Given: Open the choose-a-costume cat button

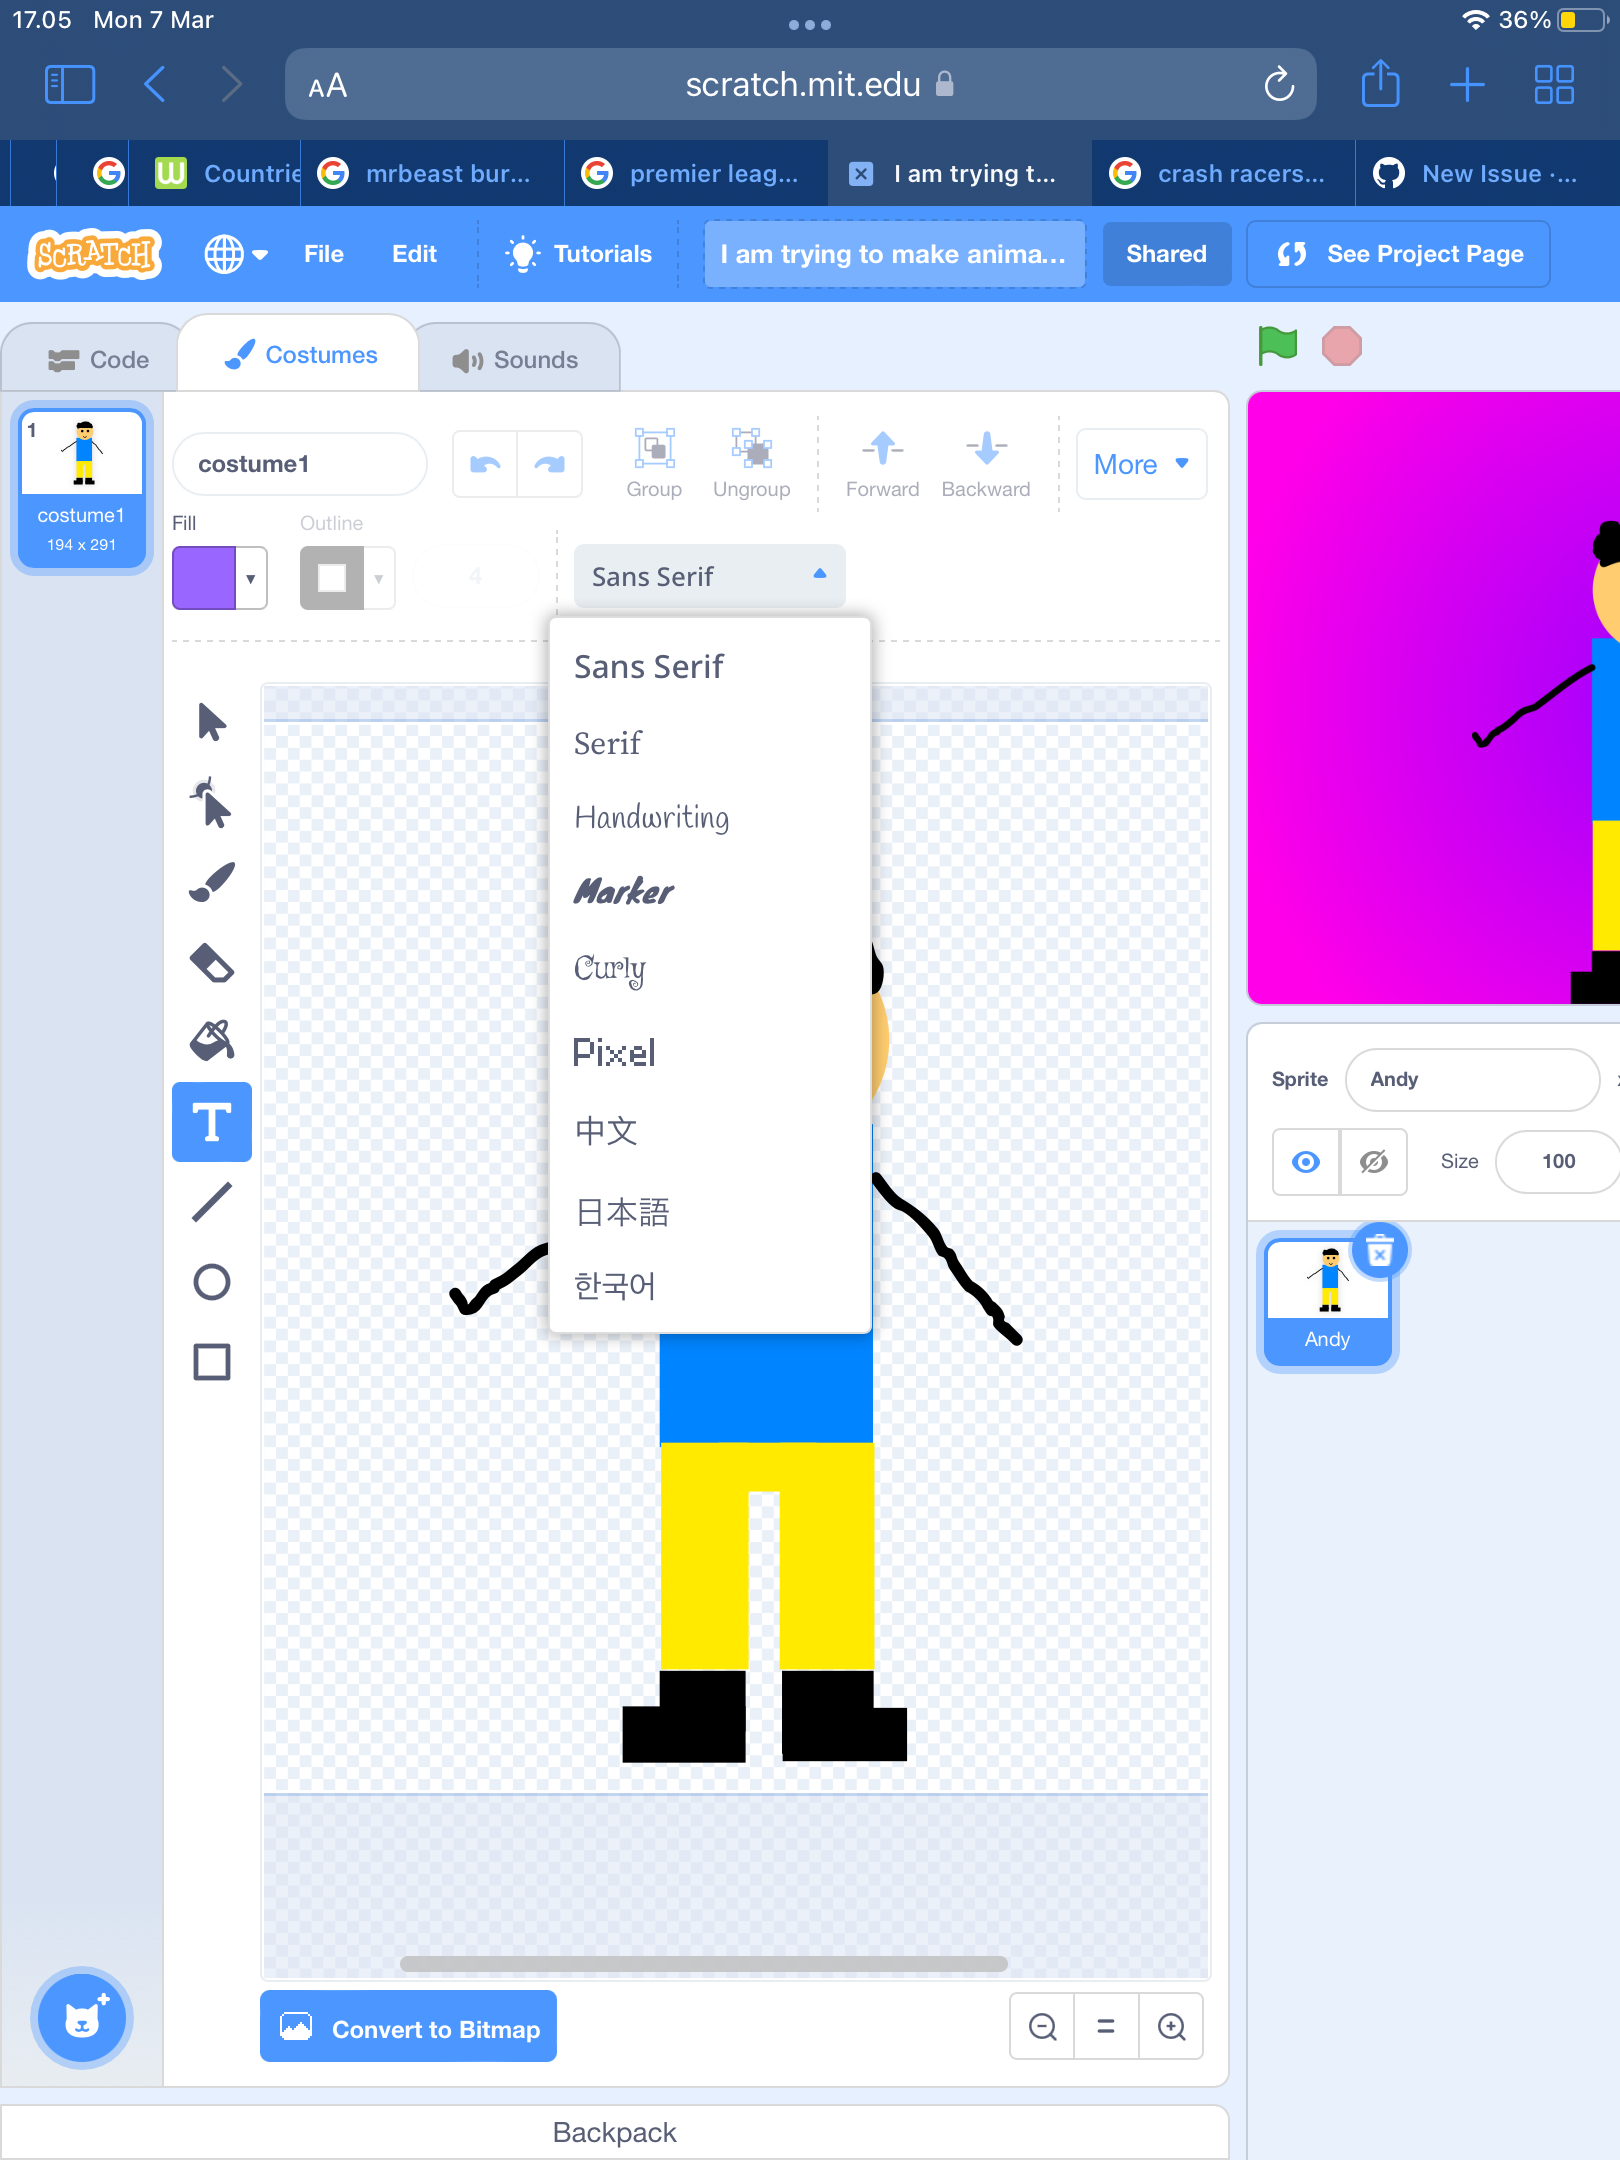Looking at the screenshot, I should tap(82, 2018).
